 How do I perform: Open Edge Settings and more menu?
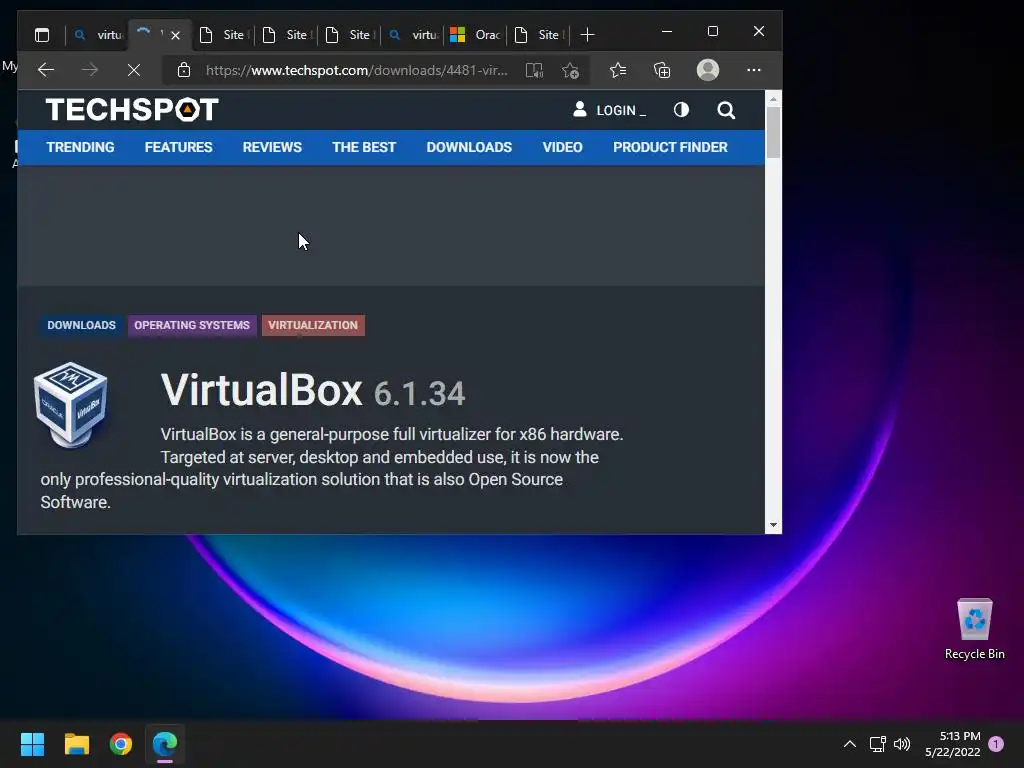click(x=754, y=70)
